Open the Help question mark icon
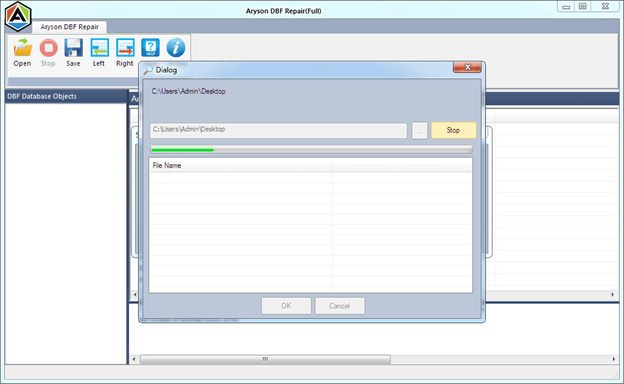 point(150,48)
